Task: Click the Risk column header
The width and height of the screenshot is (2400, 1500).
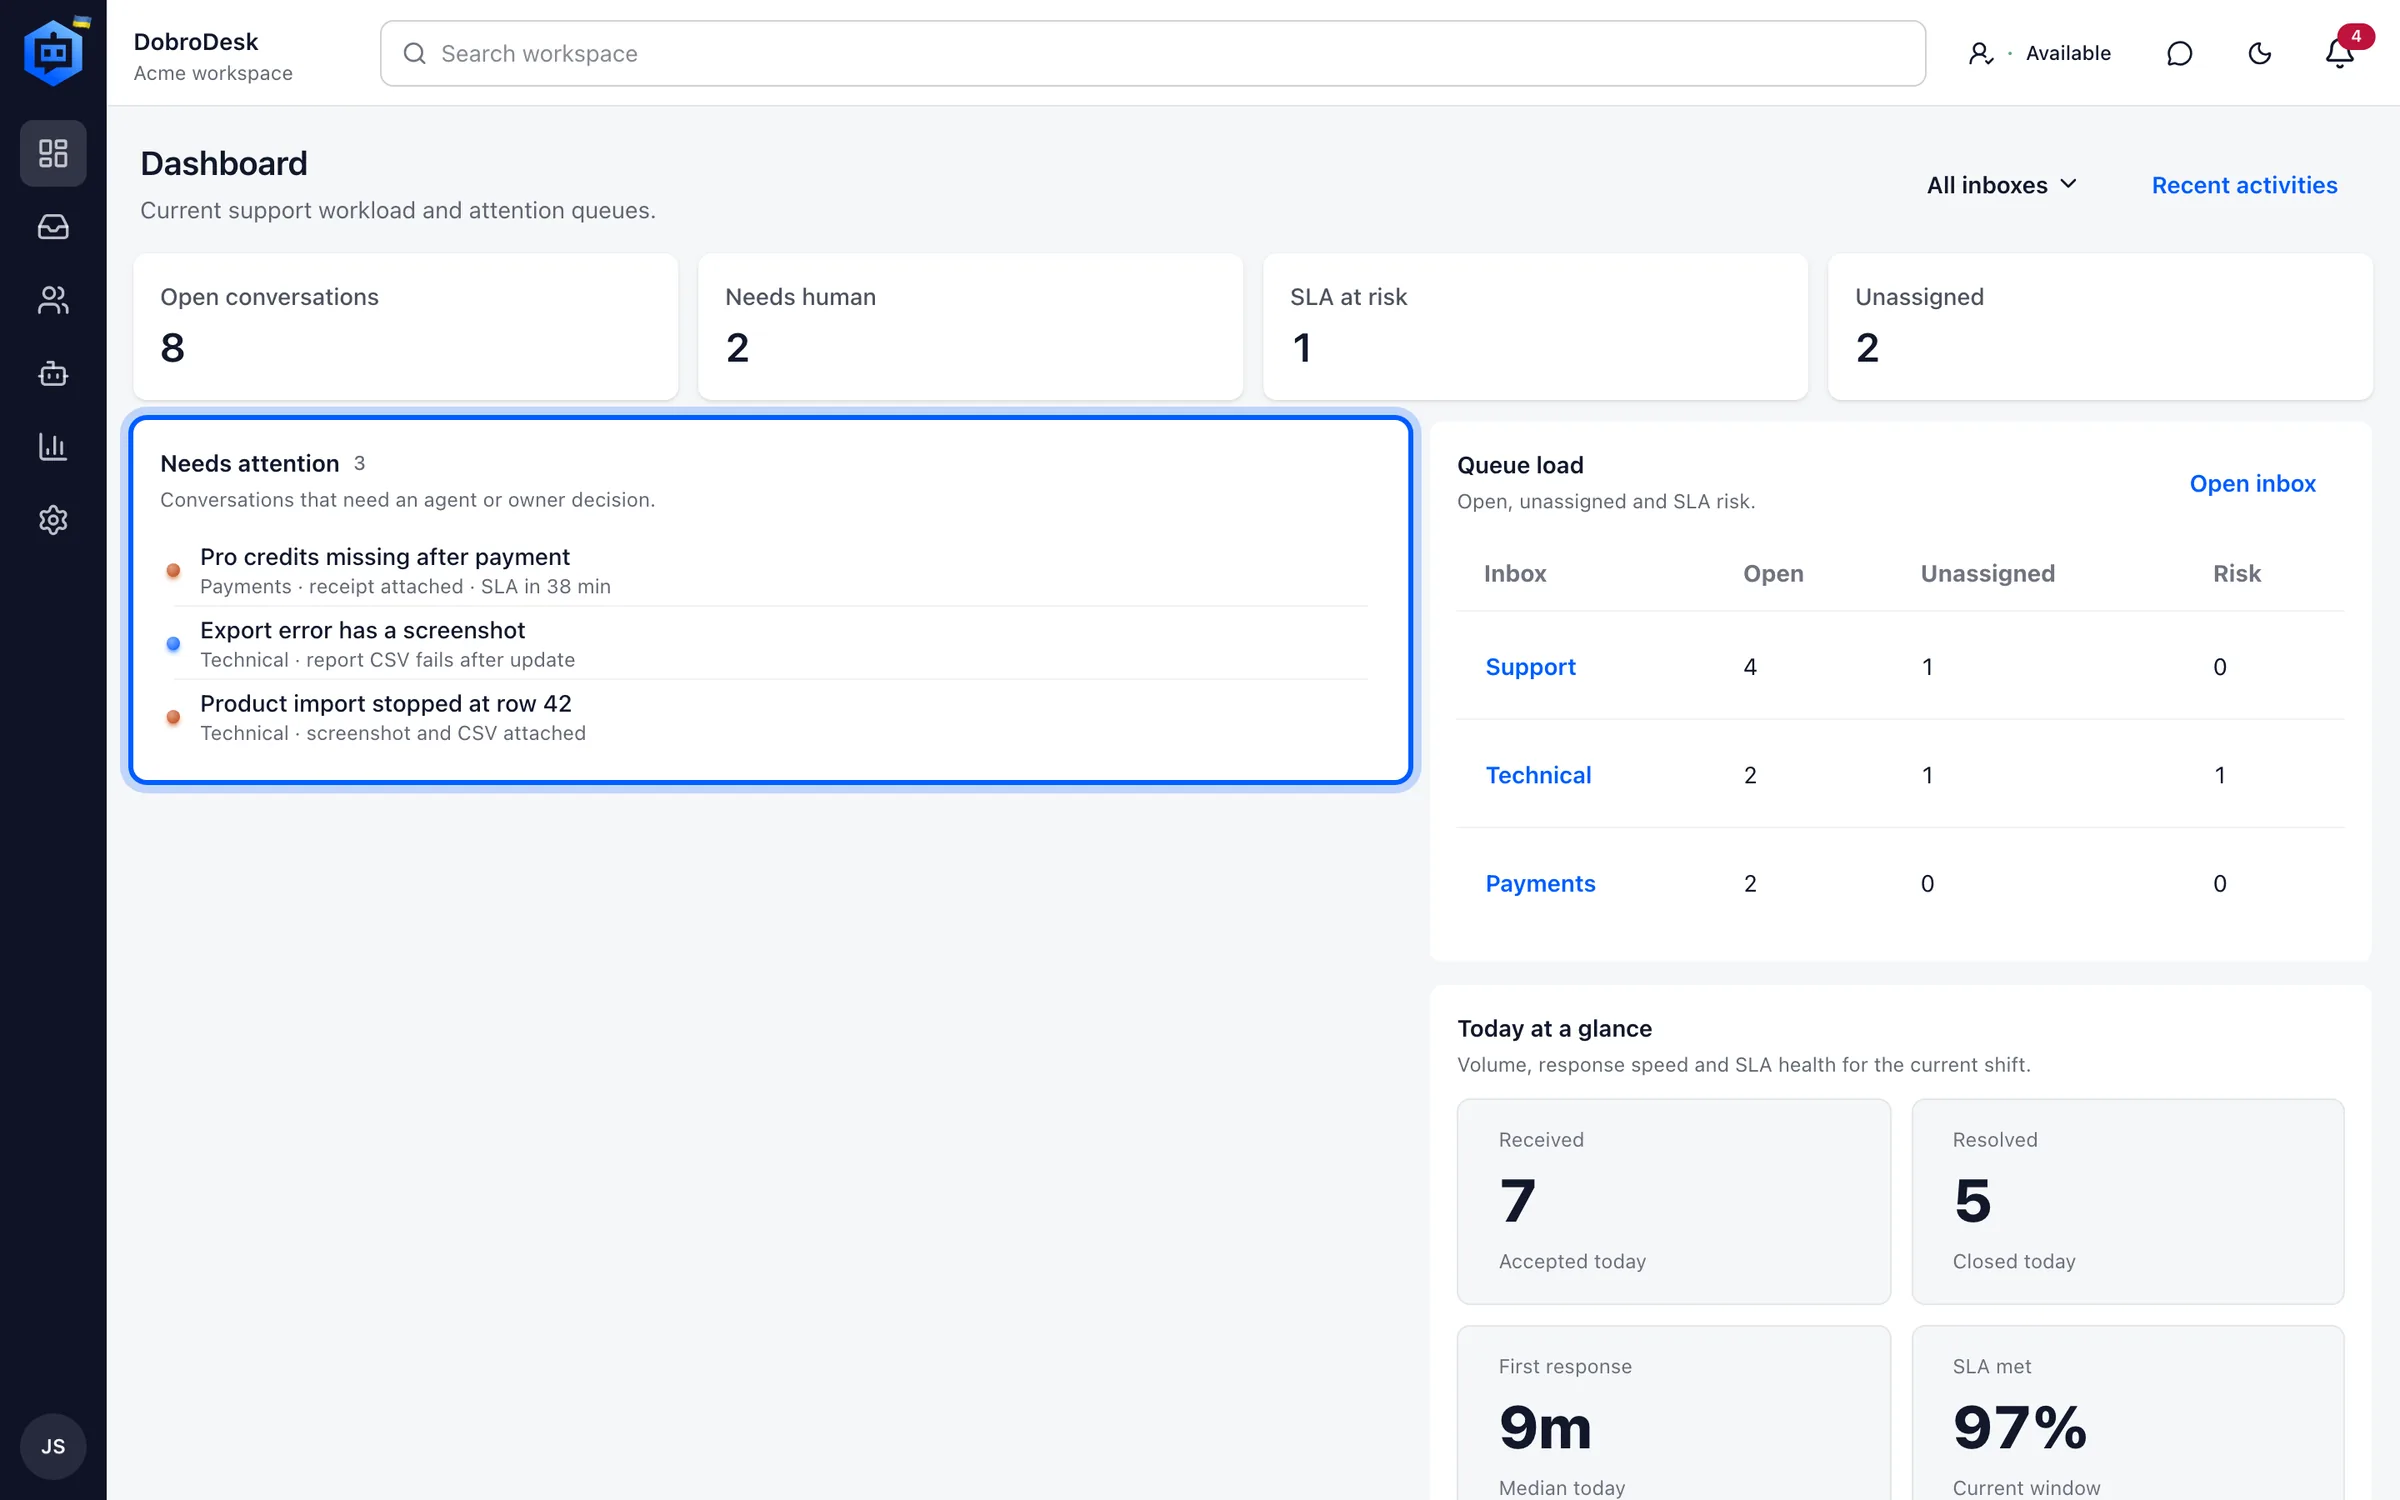Action: click(x=2236, y=573)
